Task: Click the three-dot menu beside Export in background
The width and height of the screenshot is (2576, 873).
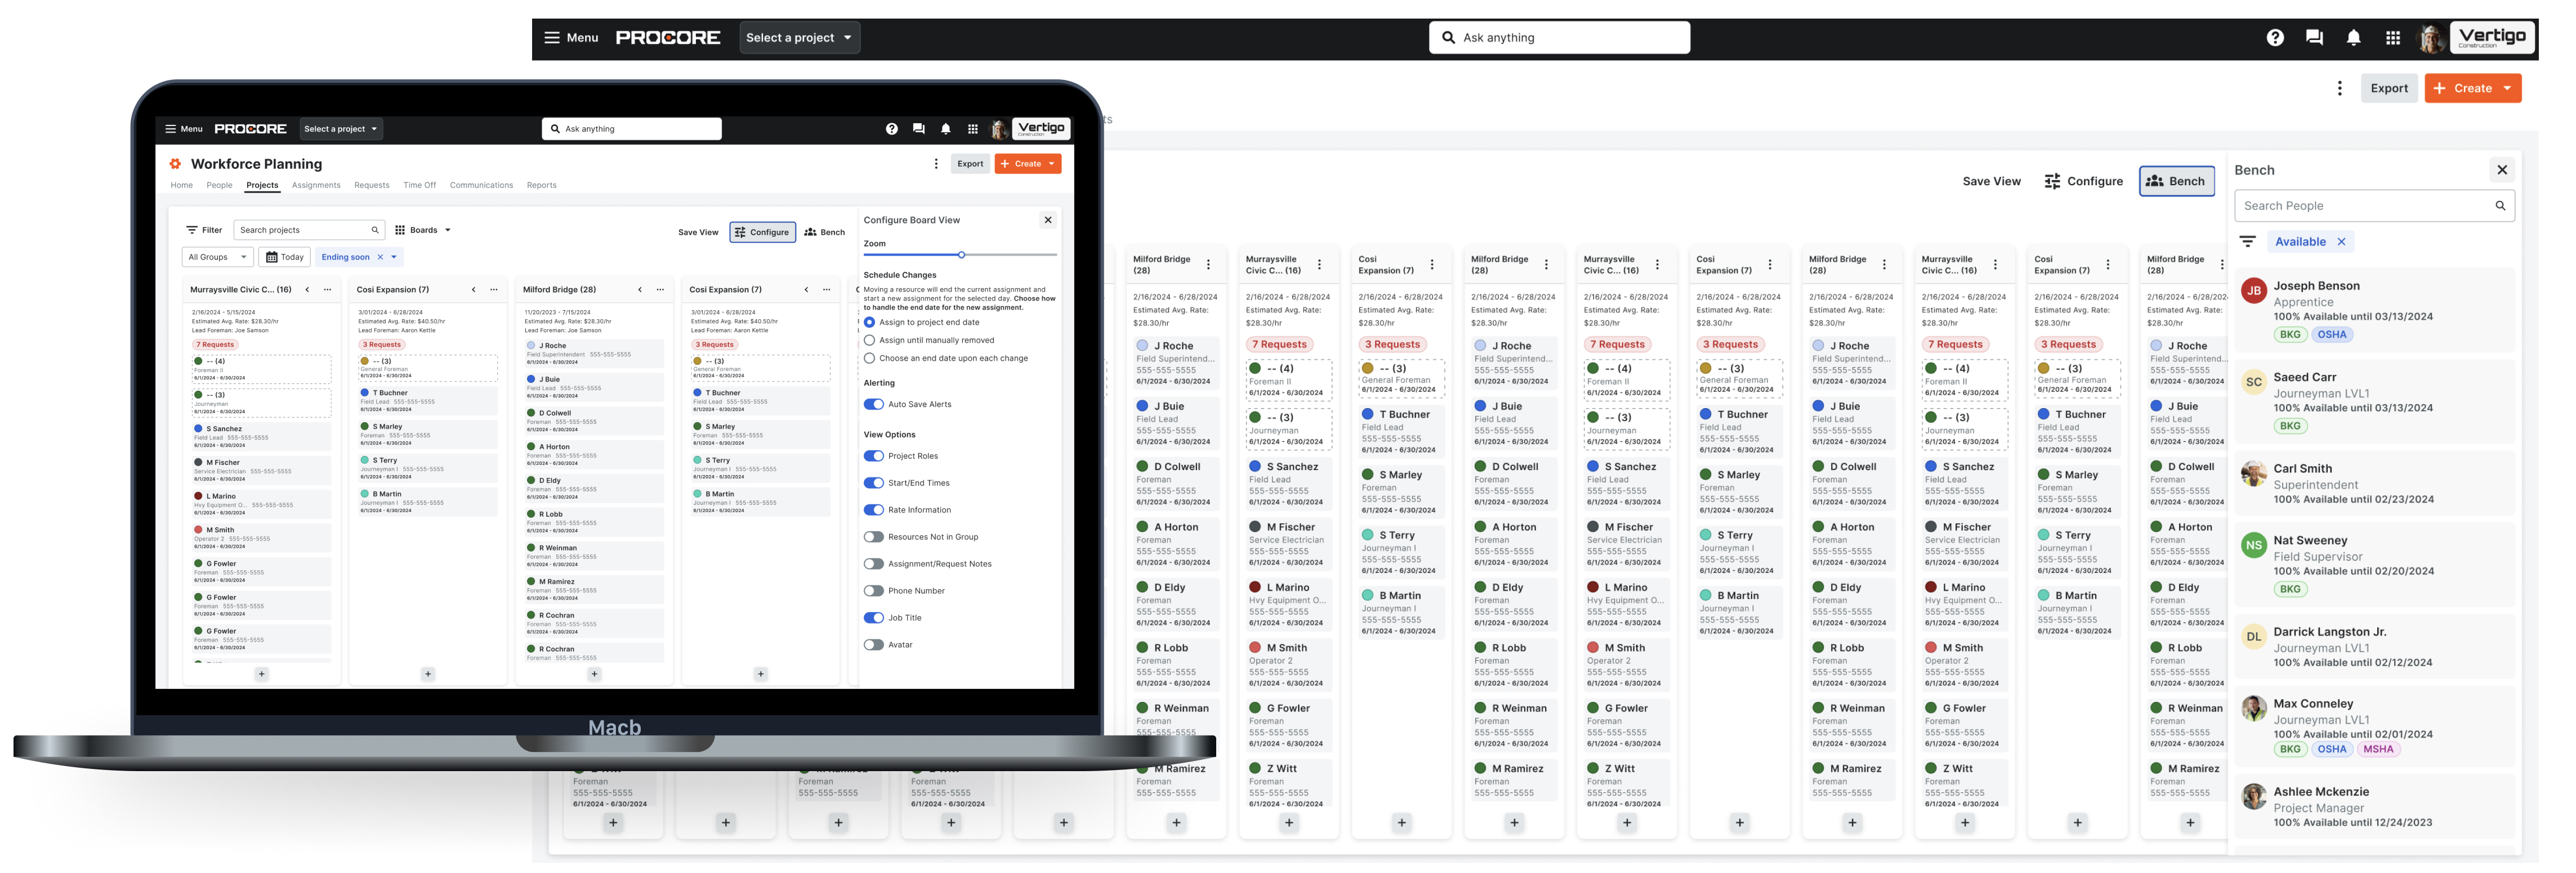Action: pos(2339,88)
